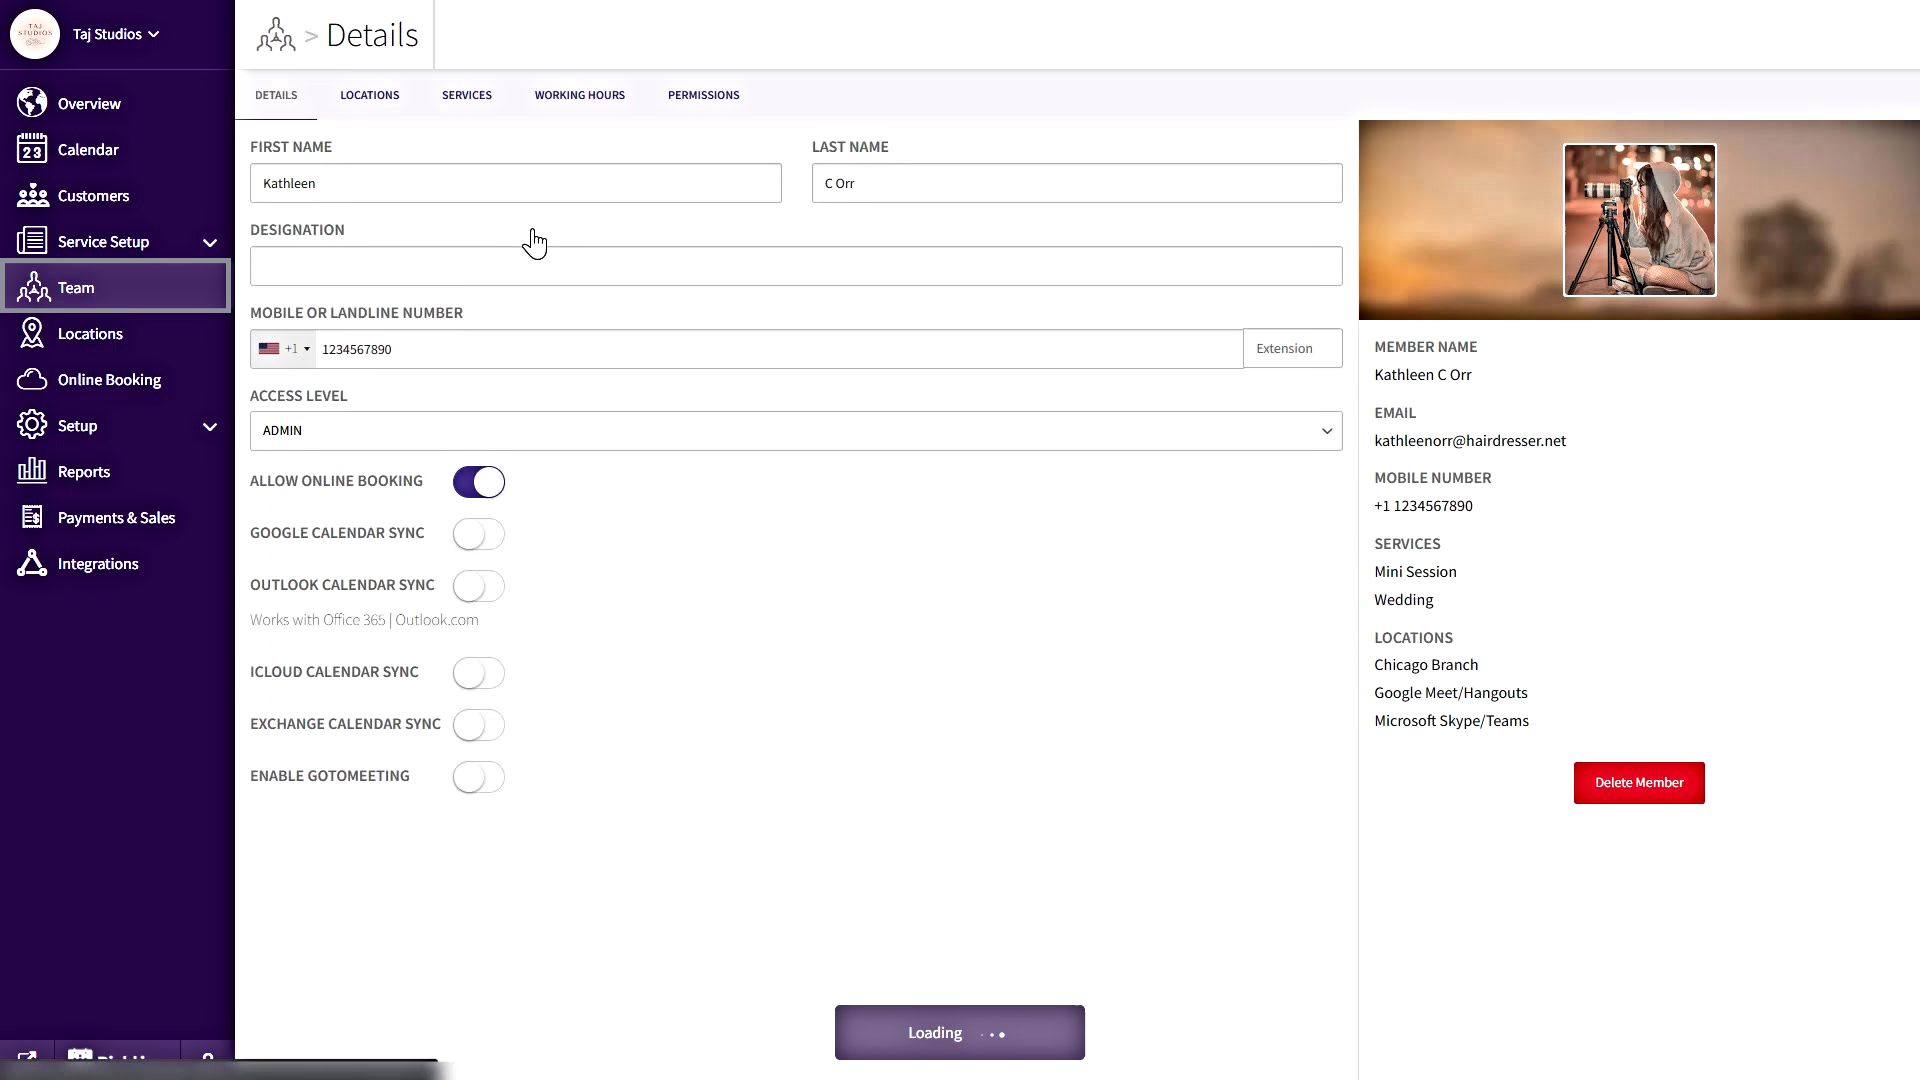Open the Access Level ADMIN dropdown

(795, 431)
